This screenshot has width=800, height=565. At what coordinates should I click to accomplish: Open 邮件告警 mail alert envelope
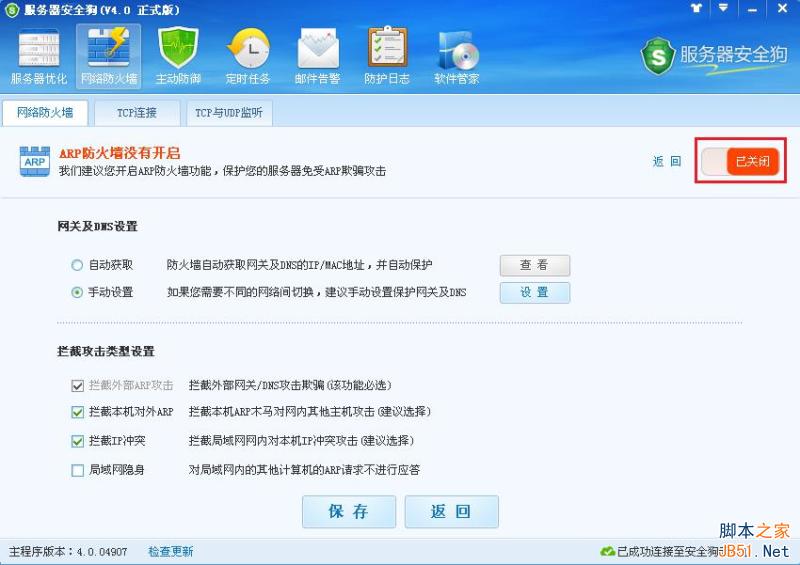[317, 57]
